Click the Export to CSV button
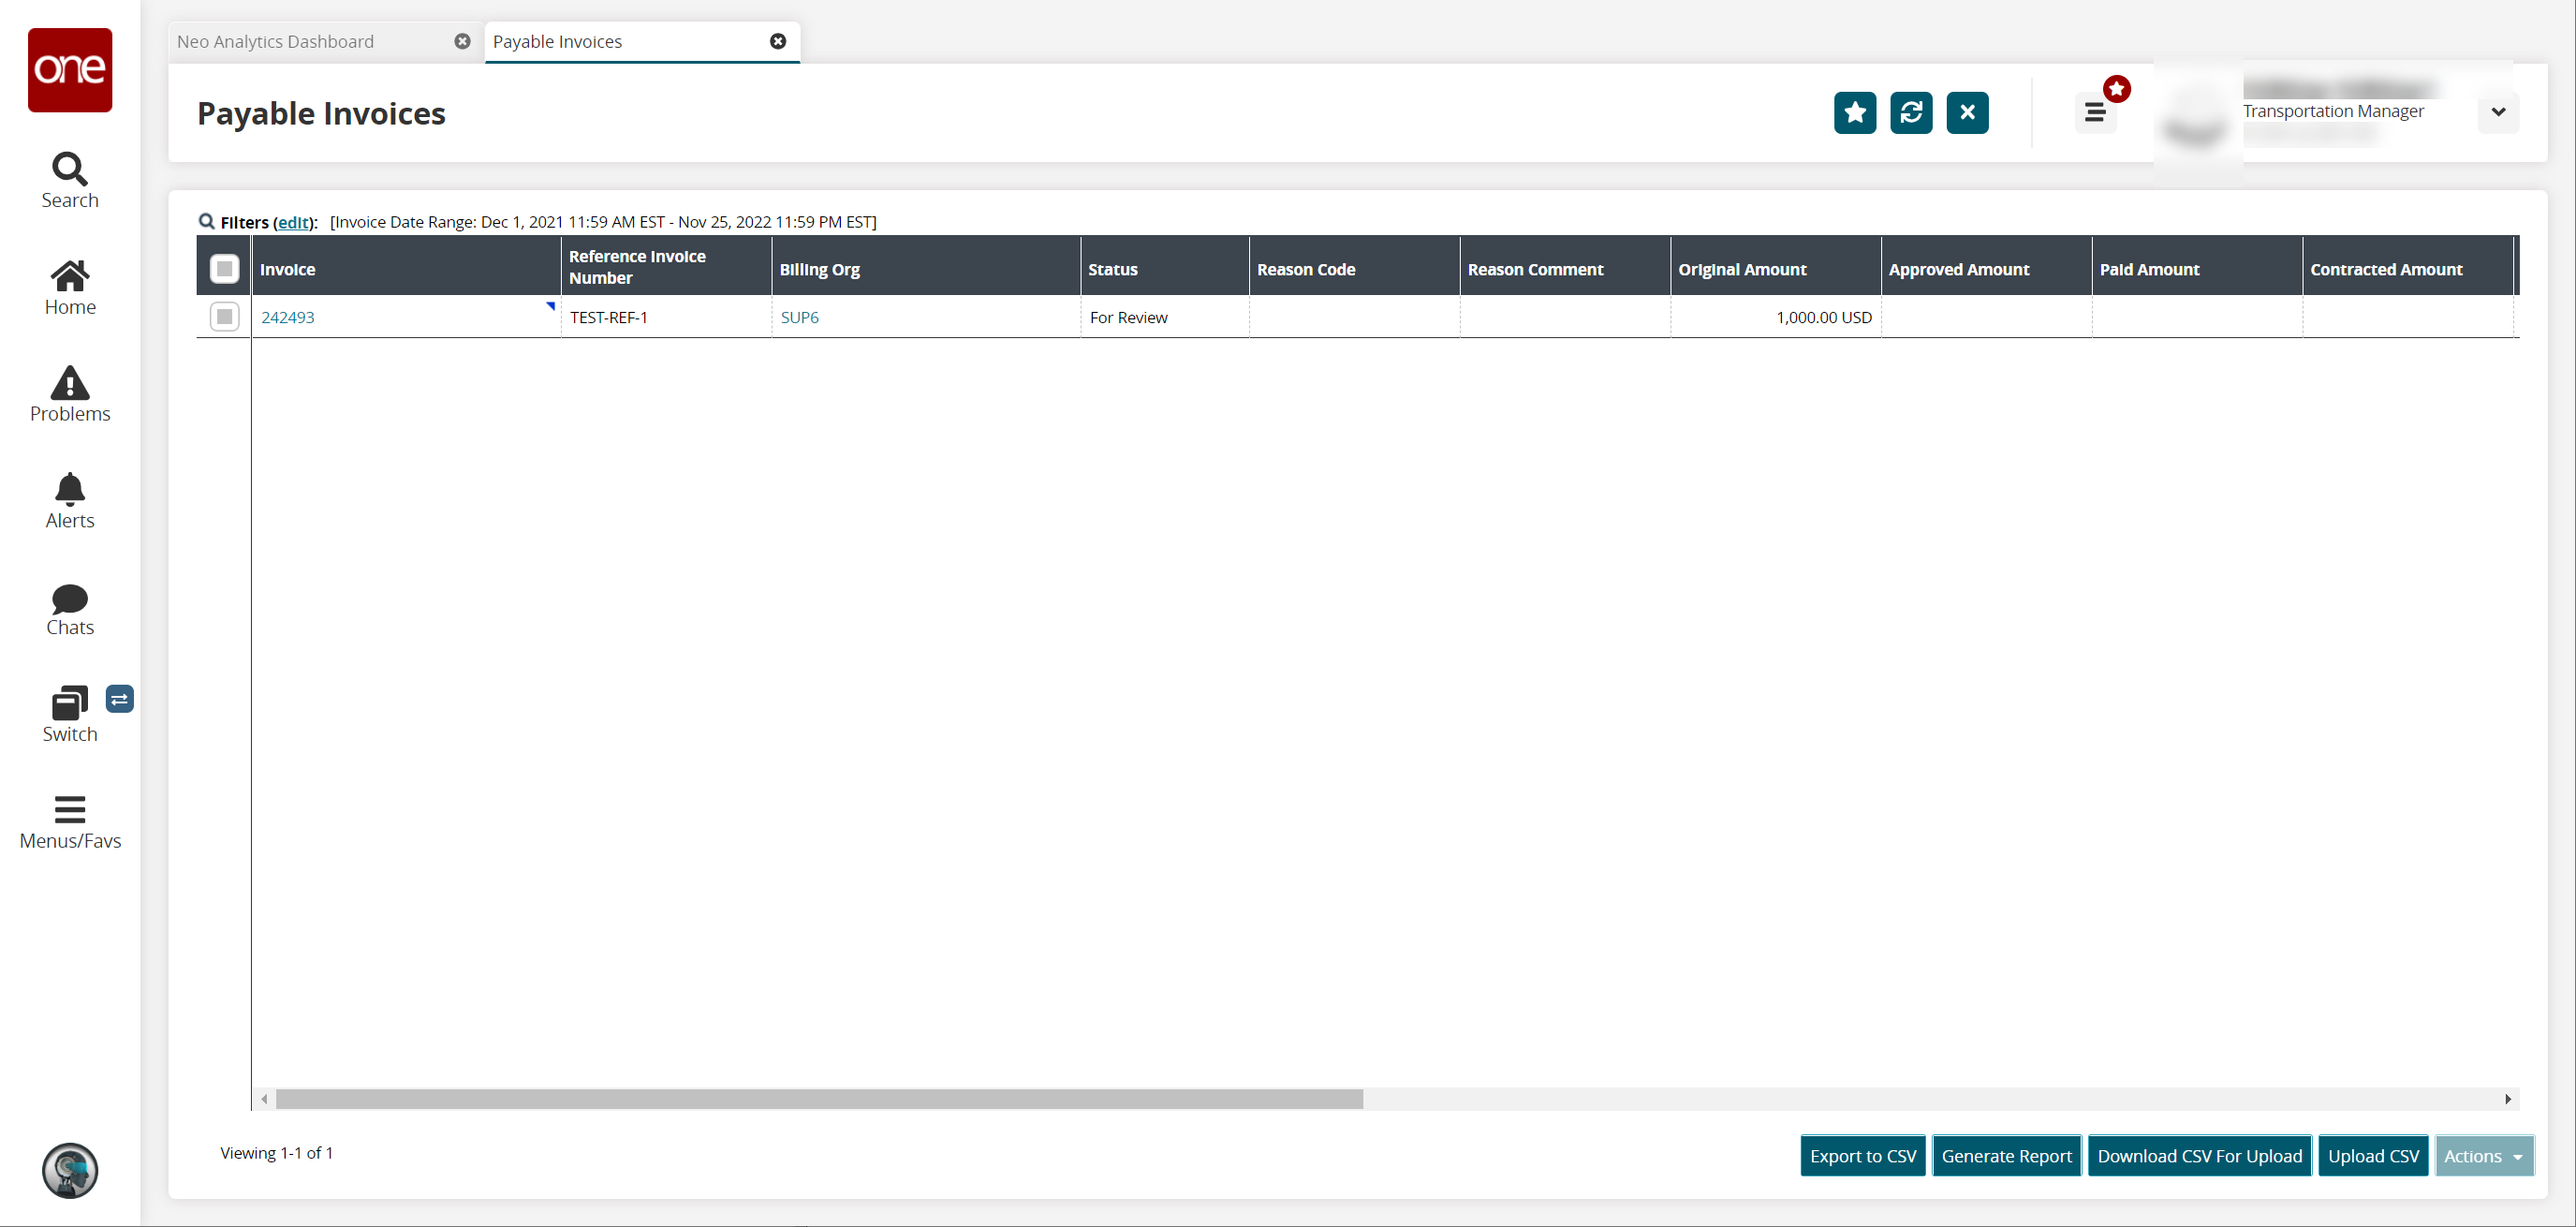Viewport: 2576px width, 1227px height. point(1862,1156)
